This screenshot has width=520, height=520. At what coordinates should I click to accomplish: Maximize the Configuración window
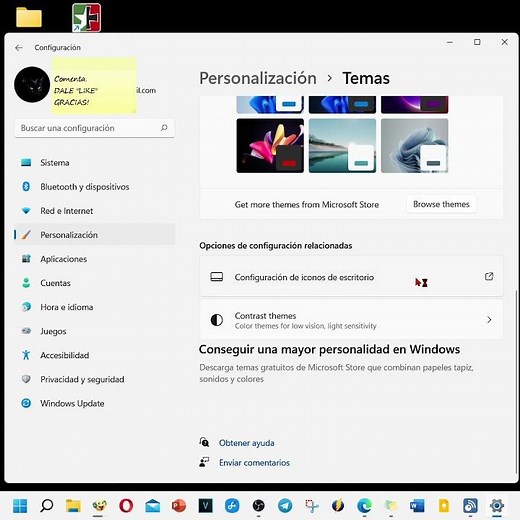pos(477,42)
